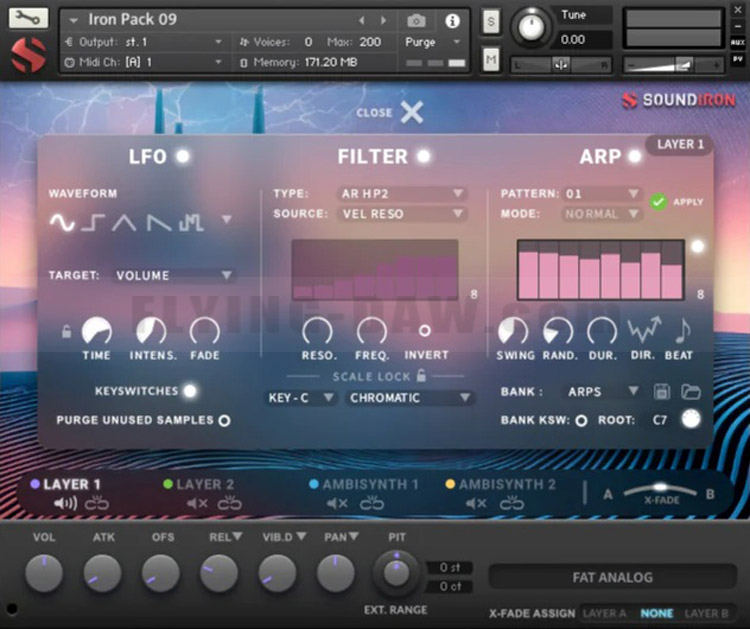750x629 pixels.
Task: Select the sine wave LFO waveform
Action: (x=63, y=223)
